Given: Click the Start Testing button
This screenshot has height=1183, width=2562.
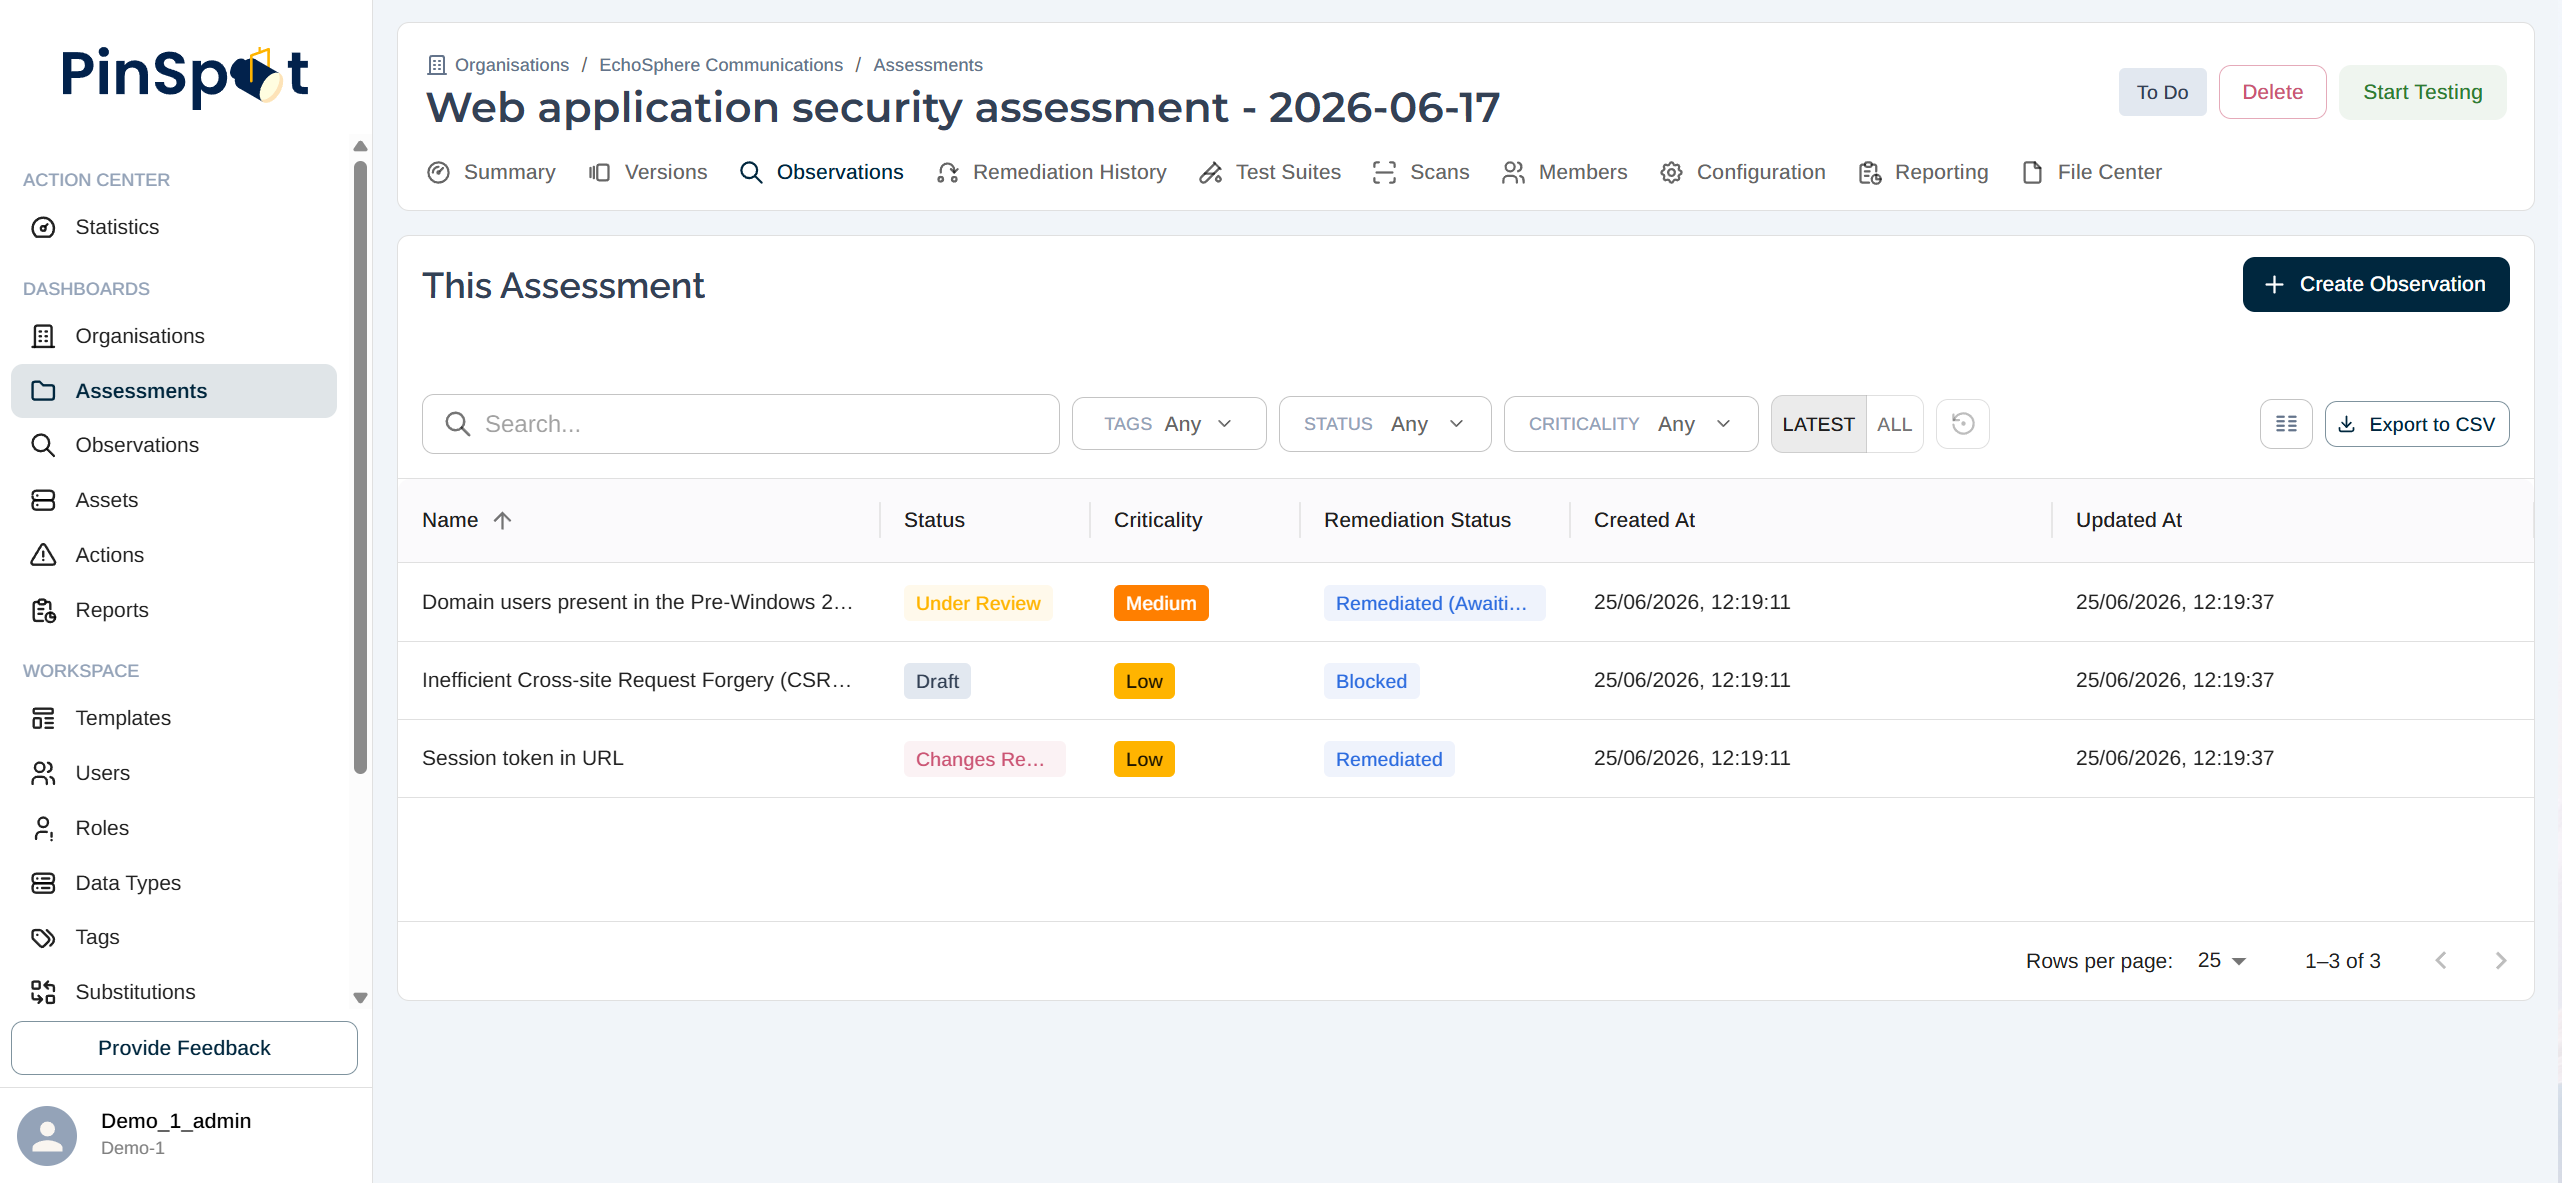Looking at the screenshot, I should [x=2422, y=92].
